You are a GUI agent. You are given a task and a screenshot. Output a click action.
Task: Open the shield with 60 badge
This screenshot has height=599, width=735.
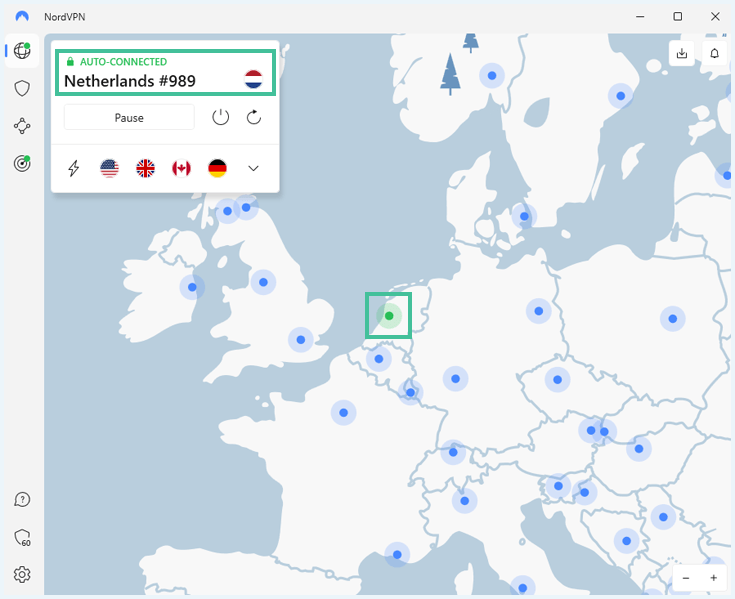click(x=22, y=538)
